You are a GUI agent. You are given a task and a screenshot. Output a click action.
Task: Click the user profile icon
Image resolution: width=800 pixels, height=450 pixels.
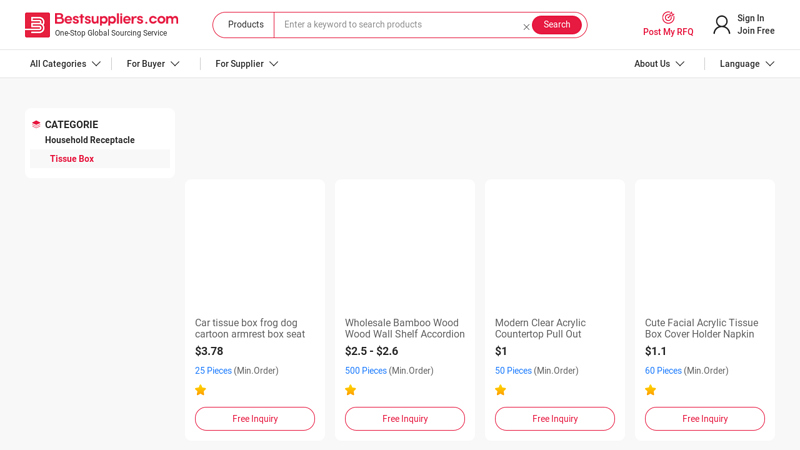click(721, 24)
